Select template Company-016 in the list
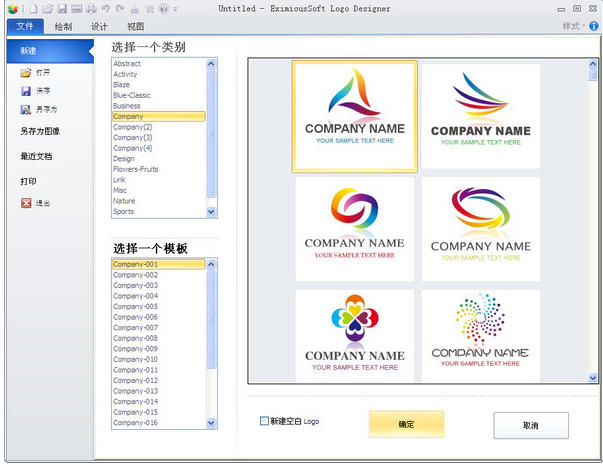The image size is (603, 465). (x=159, y=423)
